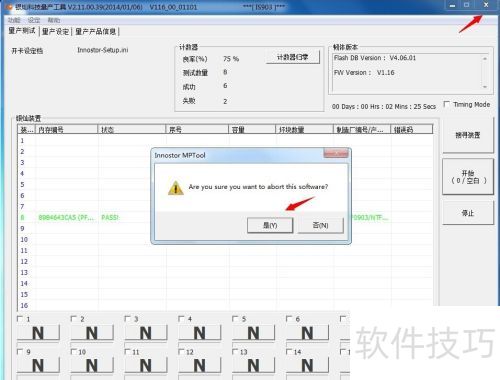Viewport: 500px width, 380px height.
Task: Click the 搜寻装置 search device button
Action: pyautogui.click(x=468, y=135)
